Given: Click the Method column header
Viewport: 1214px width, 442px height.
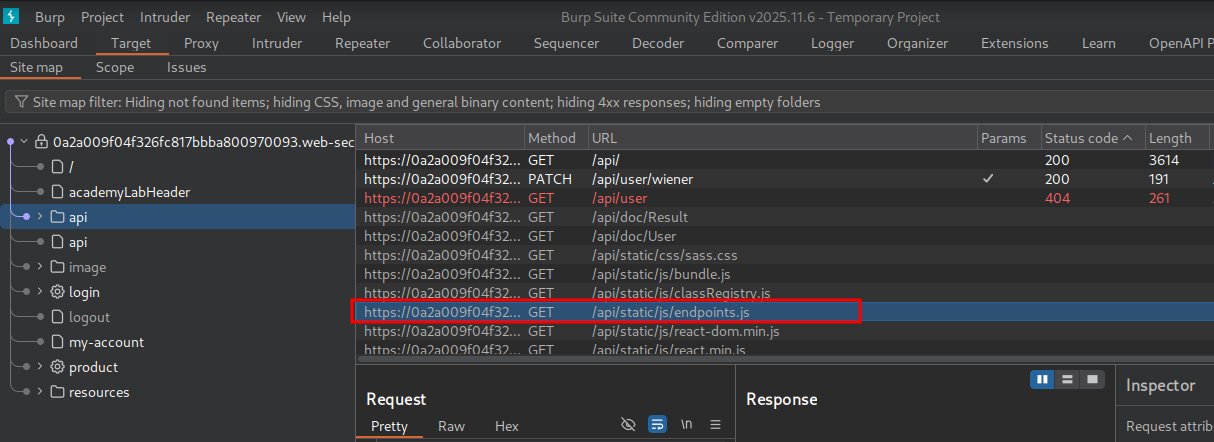Looking at the screenshot, I should pyautogui.click(x=554, y=138).
